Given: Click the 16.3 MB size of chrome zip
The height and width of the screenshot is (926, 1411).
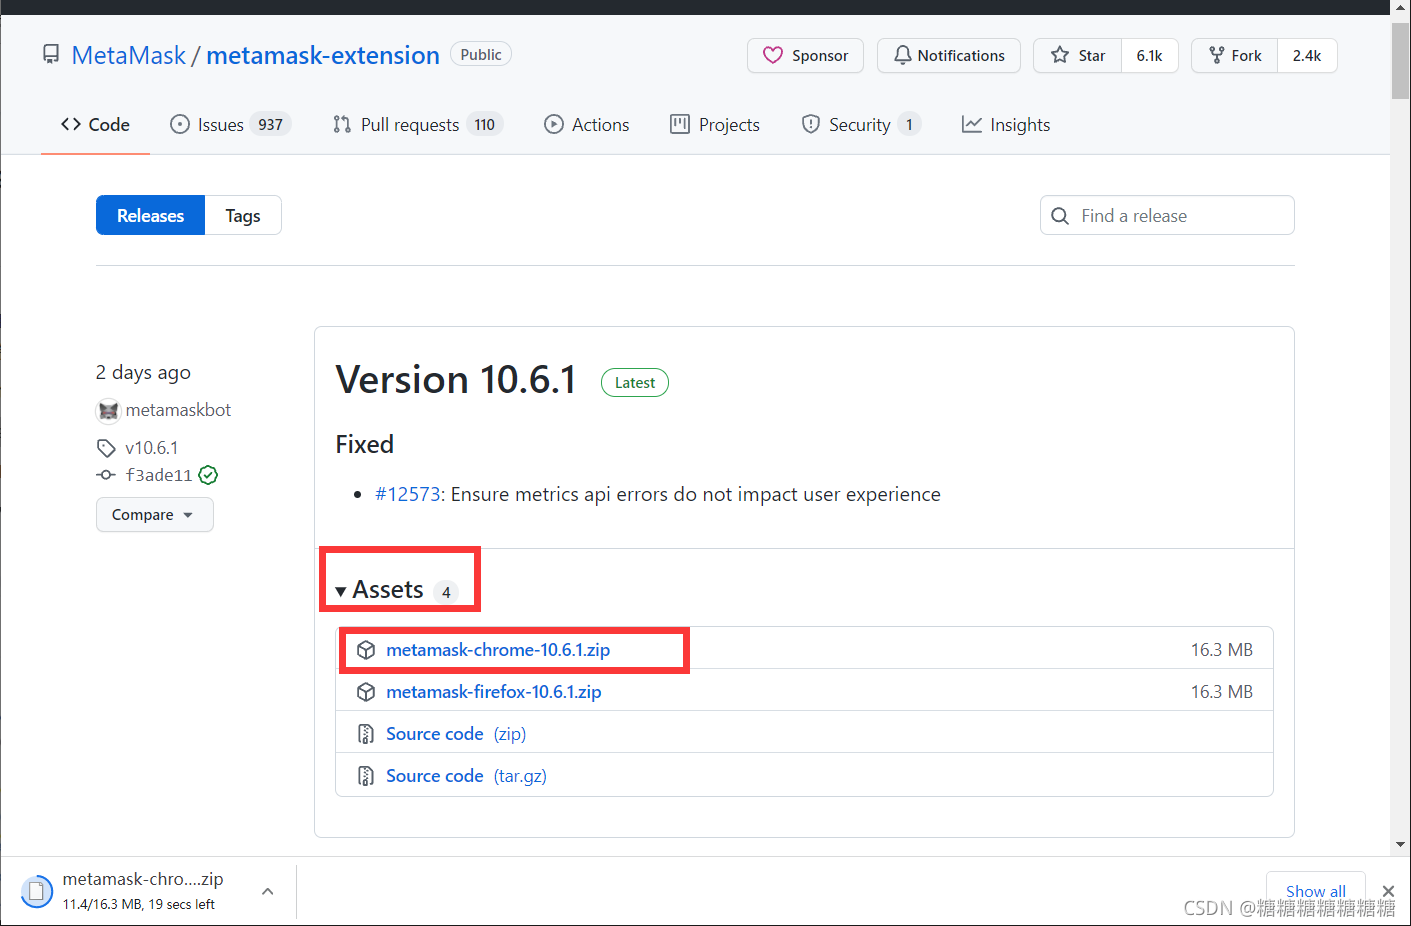Looking at the screenshot, I should 1222,650.
